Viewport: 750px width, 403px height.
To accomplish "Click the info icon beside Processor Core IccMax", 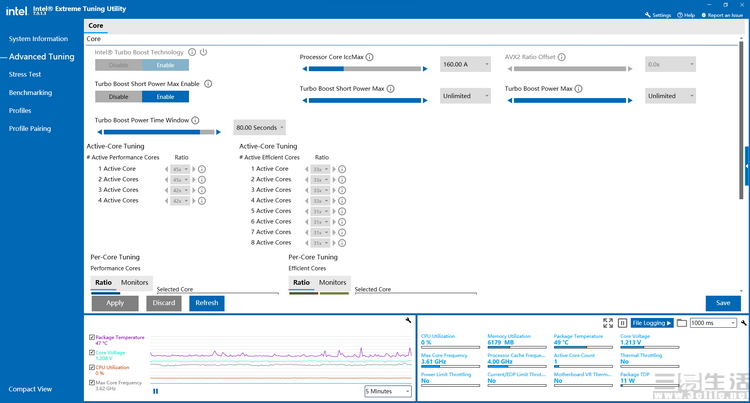I will [x=369, y=57].
